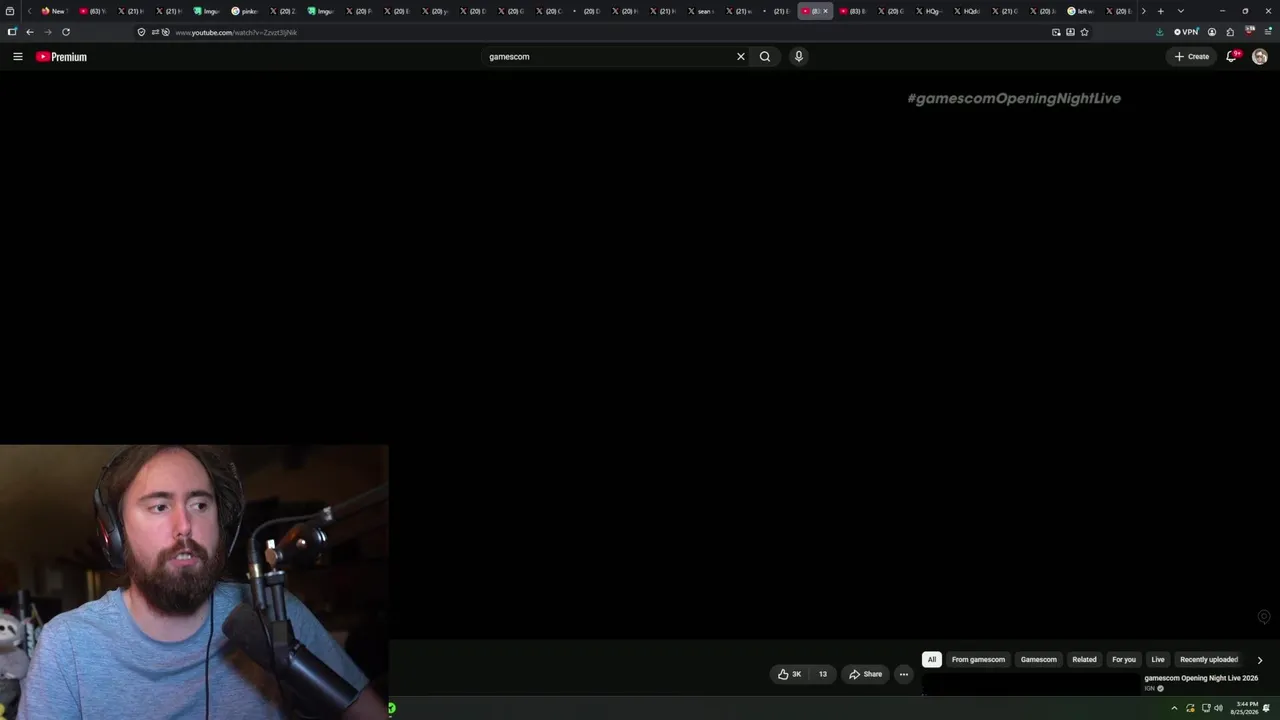Select the Live chip
1280x720 pixels.
click(1158, 660)
